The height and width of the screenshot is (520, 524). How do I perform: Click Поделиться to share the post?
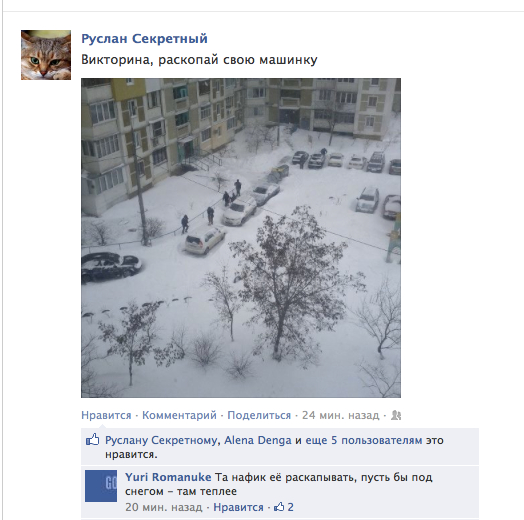point(259,415)
